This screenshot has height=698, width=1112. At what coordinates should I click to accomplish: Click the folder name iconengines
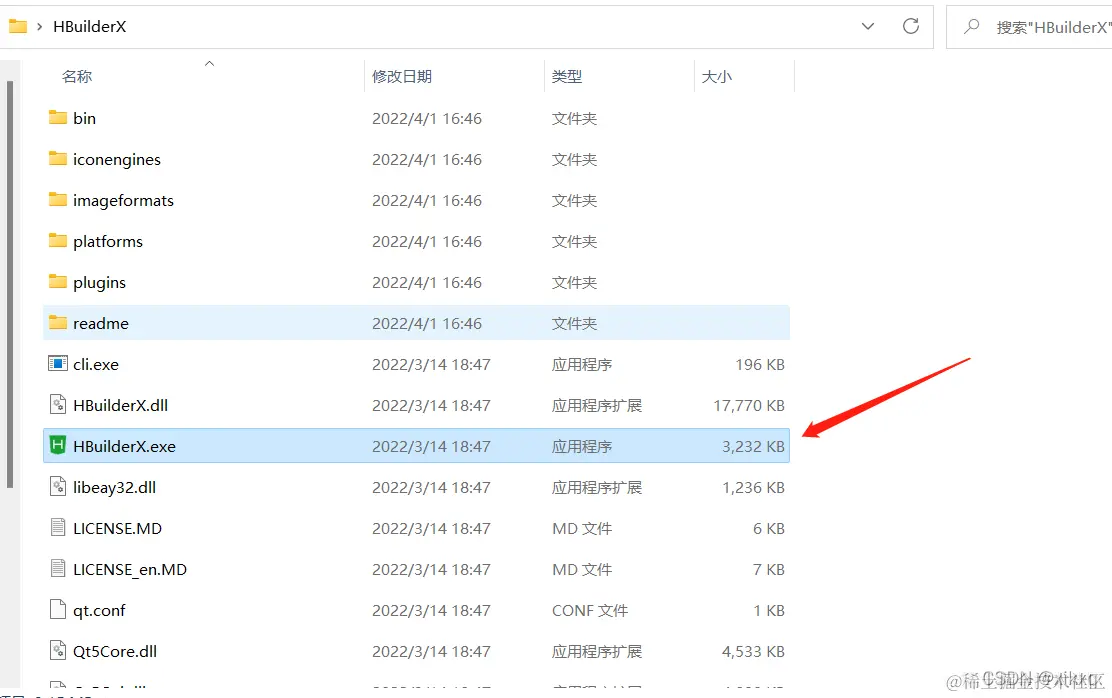(117, 160)
